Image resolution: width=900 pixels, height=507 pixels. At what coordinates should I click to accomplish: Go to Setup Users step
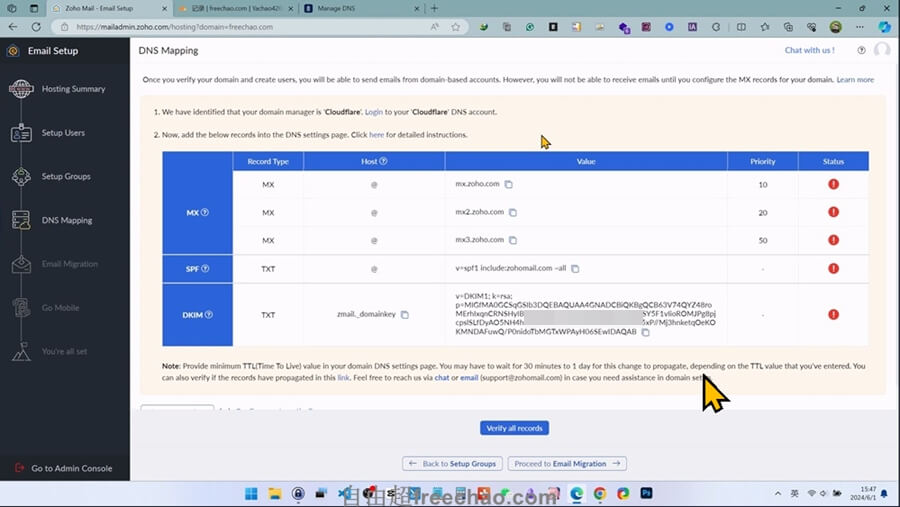63,133
